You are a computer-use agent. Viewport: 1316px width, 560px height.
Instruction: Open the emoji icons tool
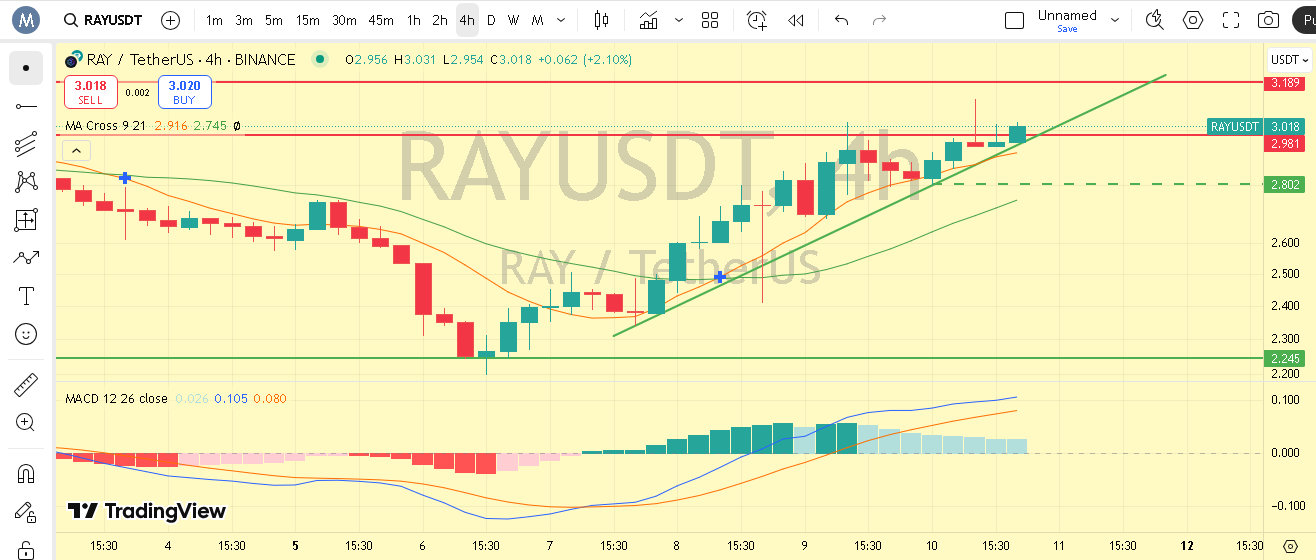(26, 334)
